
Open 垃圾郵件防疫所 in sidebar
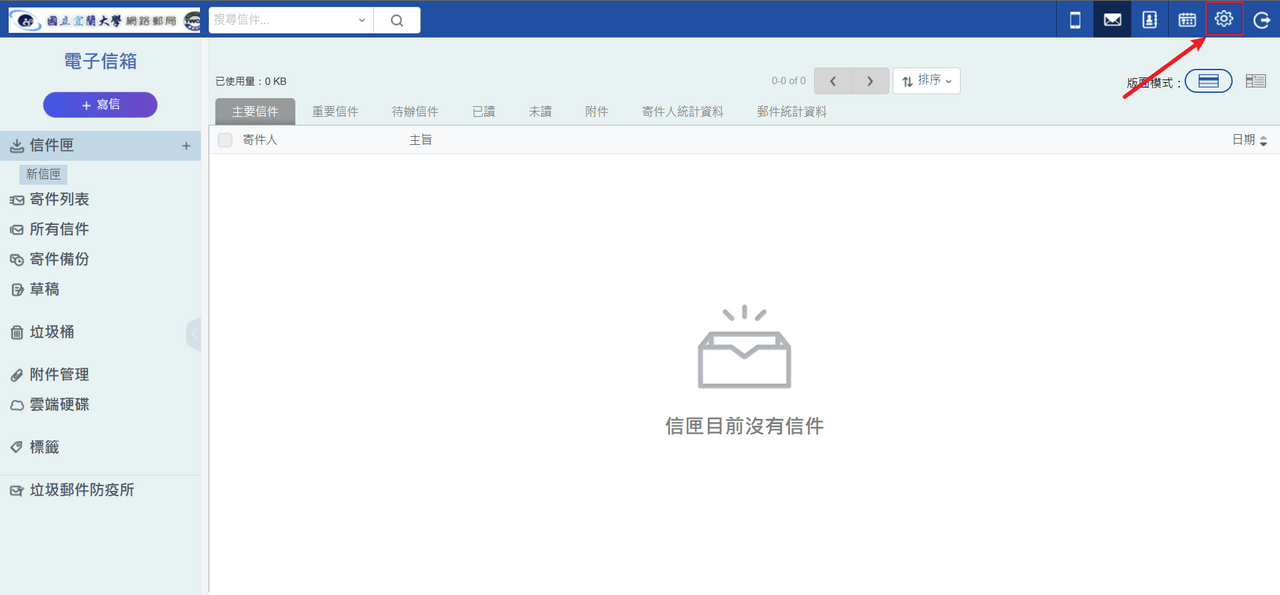(82, 490)
